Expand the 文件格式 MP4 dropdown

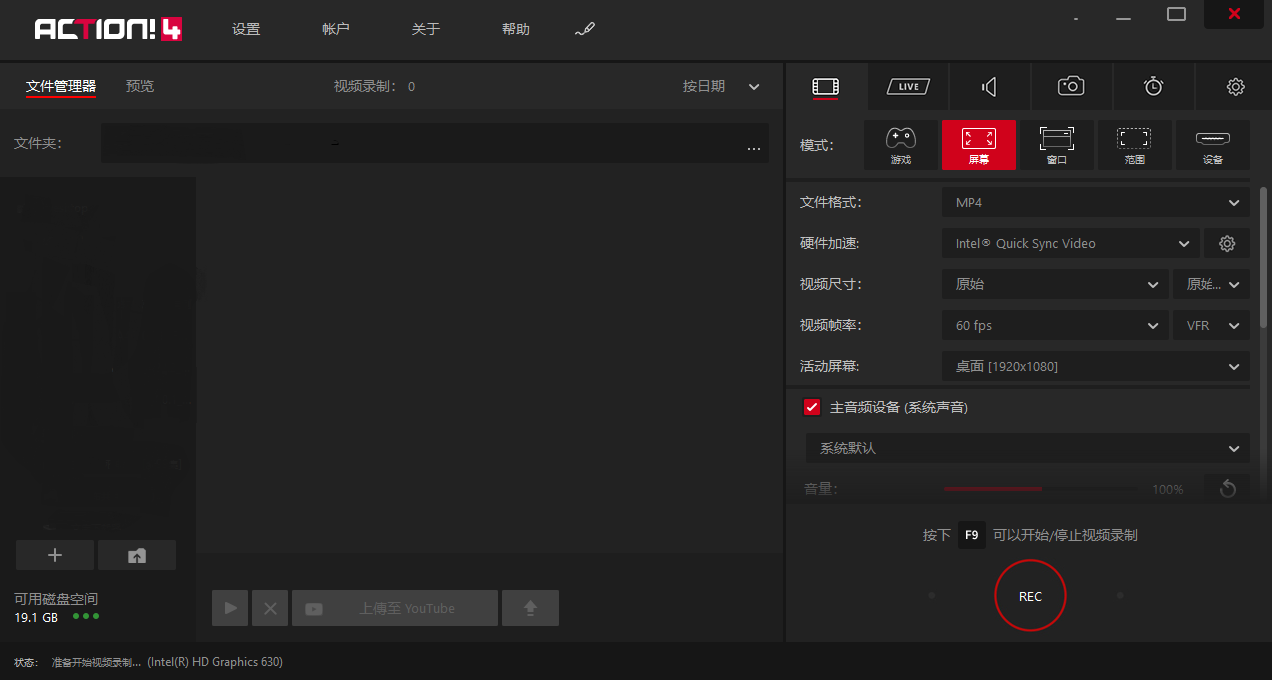click(1096, 202)
